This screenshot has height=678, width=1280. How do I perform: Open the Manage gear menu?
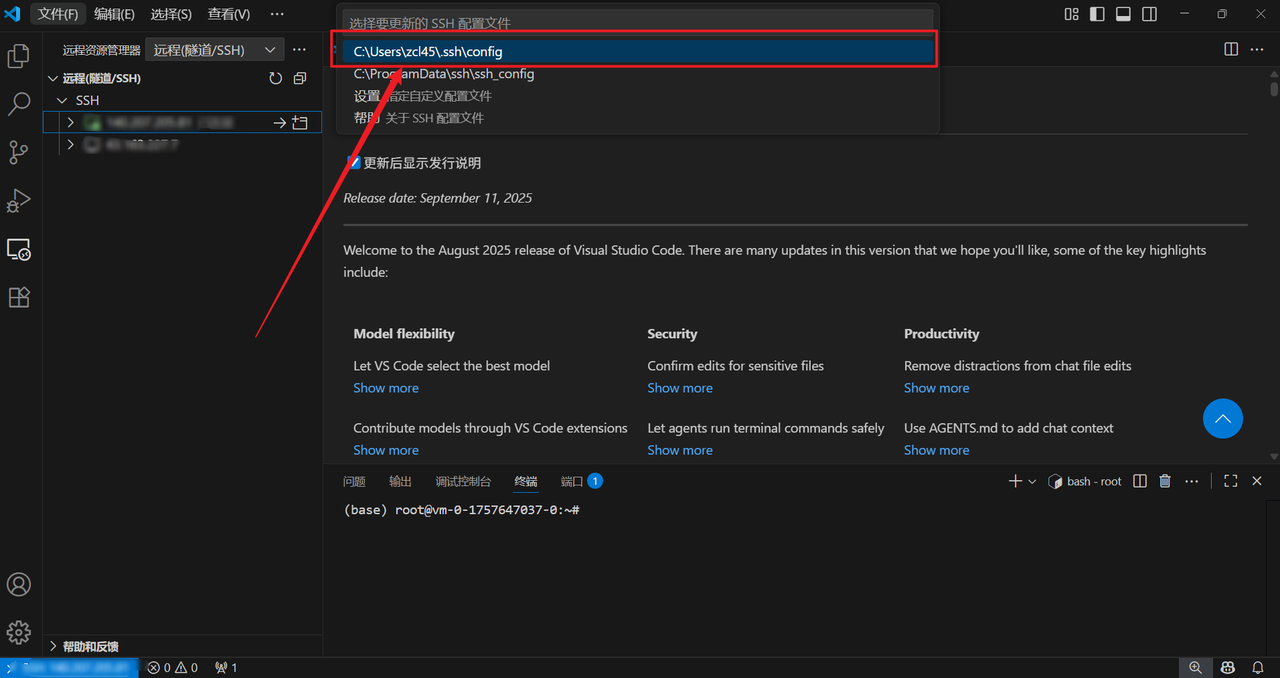pyautogui.click(x=18, y=632)
